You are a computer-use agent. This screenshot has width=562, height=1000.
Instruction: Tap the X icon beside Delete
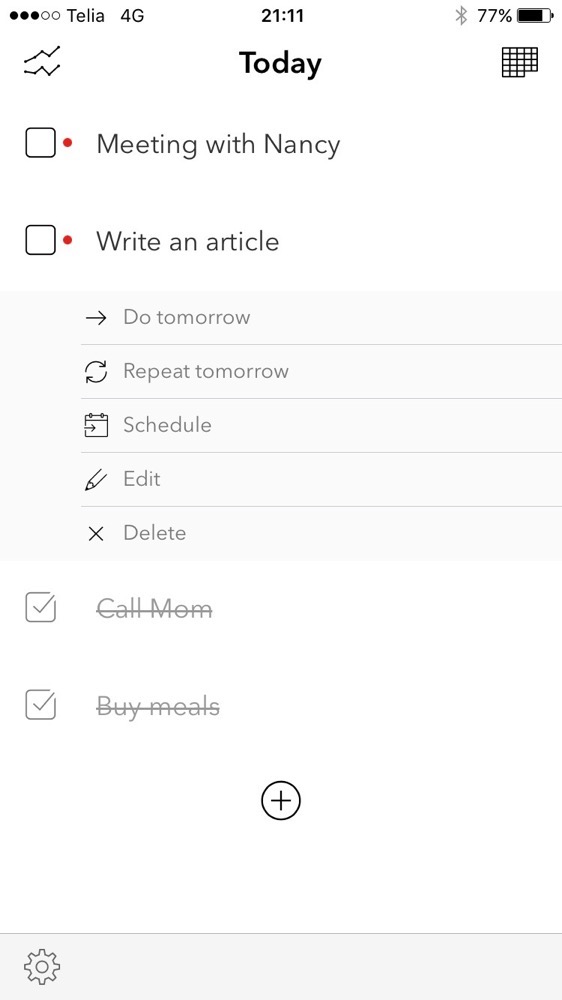(96, 534)
